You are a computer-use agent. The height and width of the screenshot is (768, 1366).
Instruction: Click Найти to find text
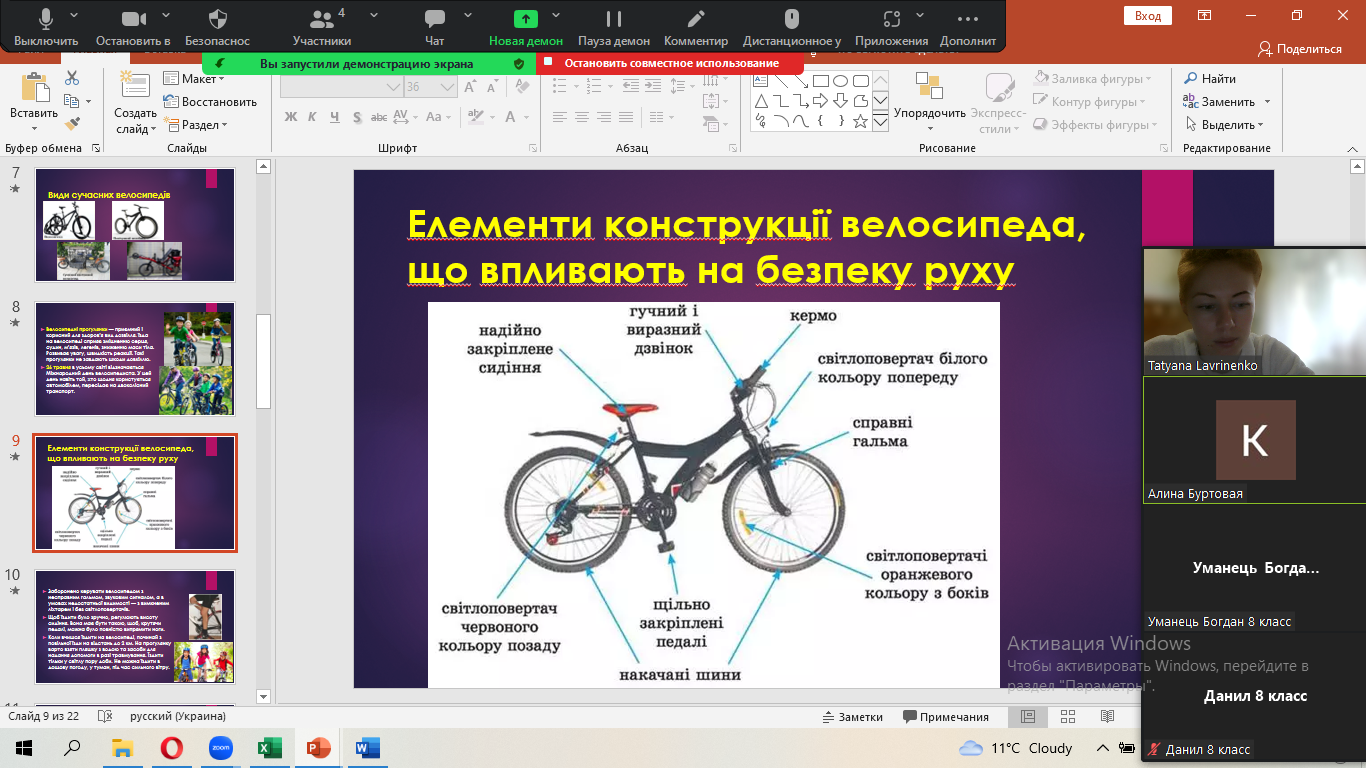coord(1210,78)
